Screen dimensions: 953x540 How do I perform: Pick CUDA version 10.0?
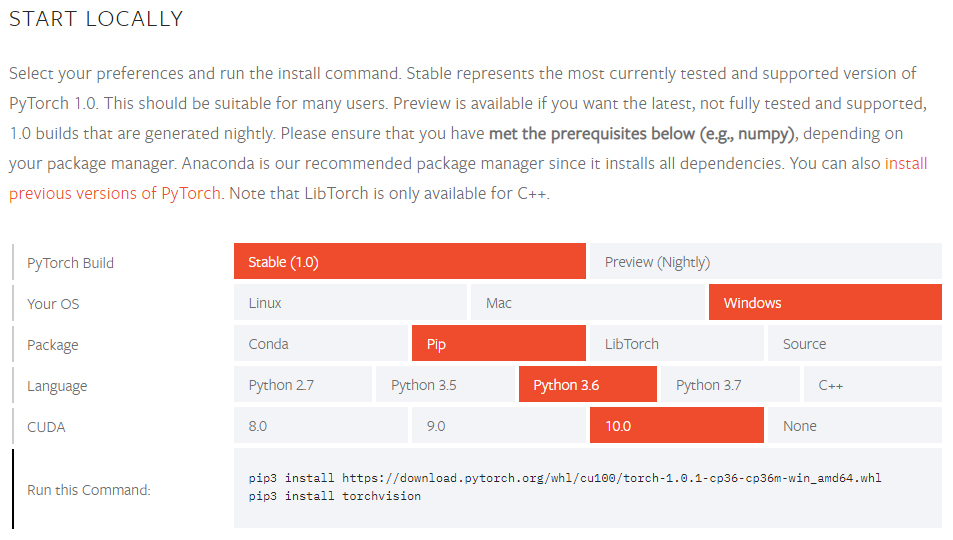[x=676, y=426]
